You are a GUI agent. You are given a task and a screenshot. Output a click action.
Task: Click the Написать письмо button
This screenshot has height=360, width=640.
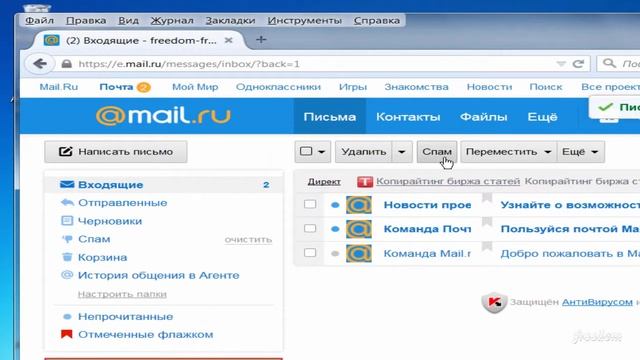click(116, 152)
